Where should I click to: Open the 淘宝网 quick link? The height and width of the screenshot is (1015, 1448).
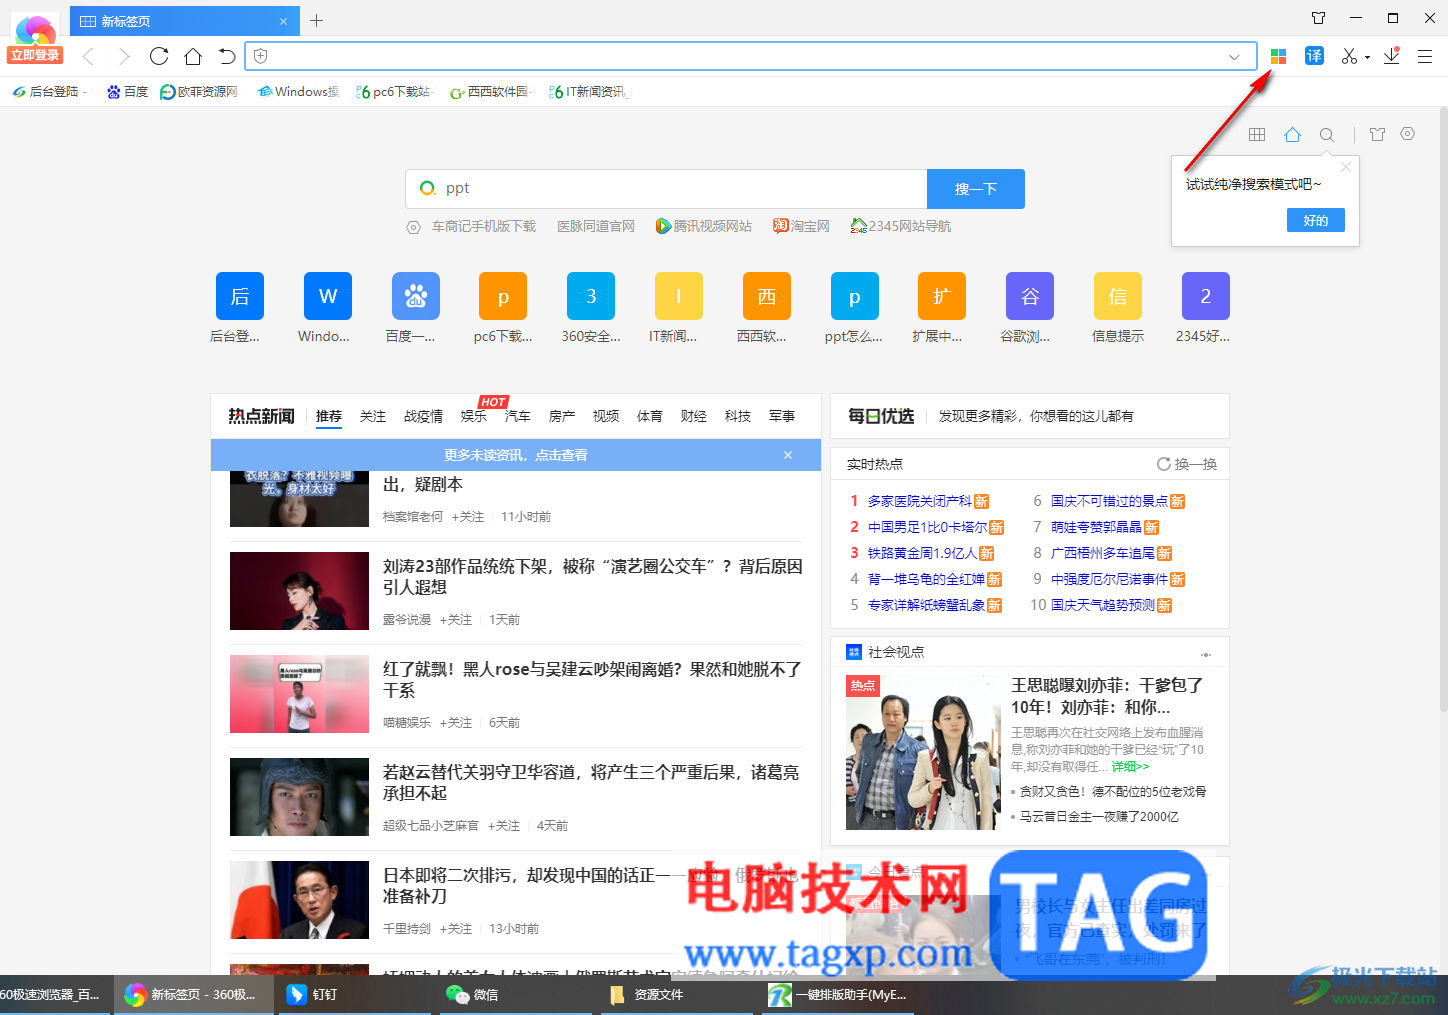[802, 226]
